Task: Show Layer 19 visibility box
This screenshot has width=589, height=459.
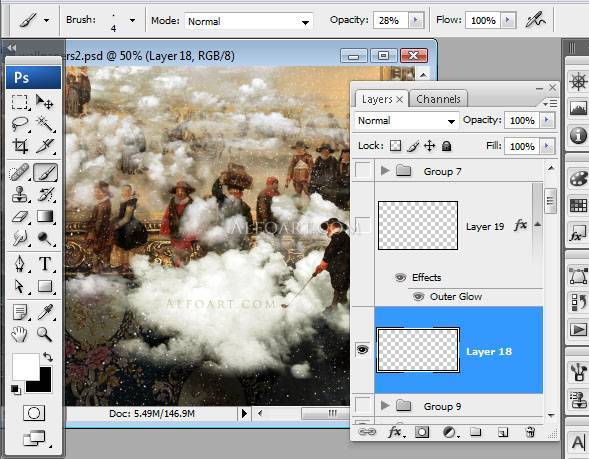Action: click(362, 225)
